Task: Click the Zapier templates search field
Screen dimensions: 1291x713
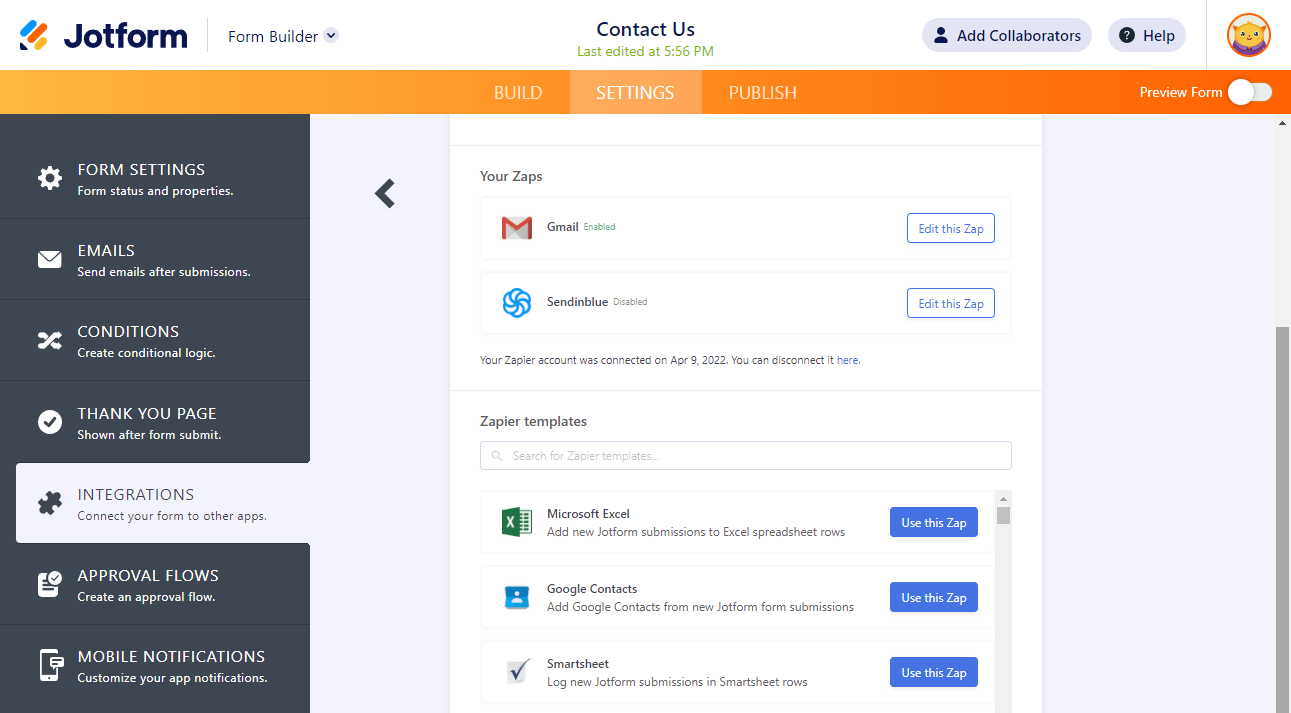Action: pos(745,456)
